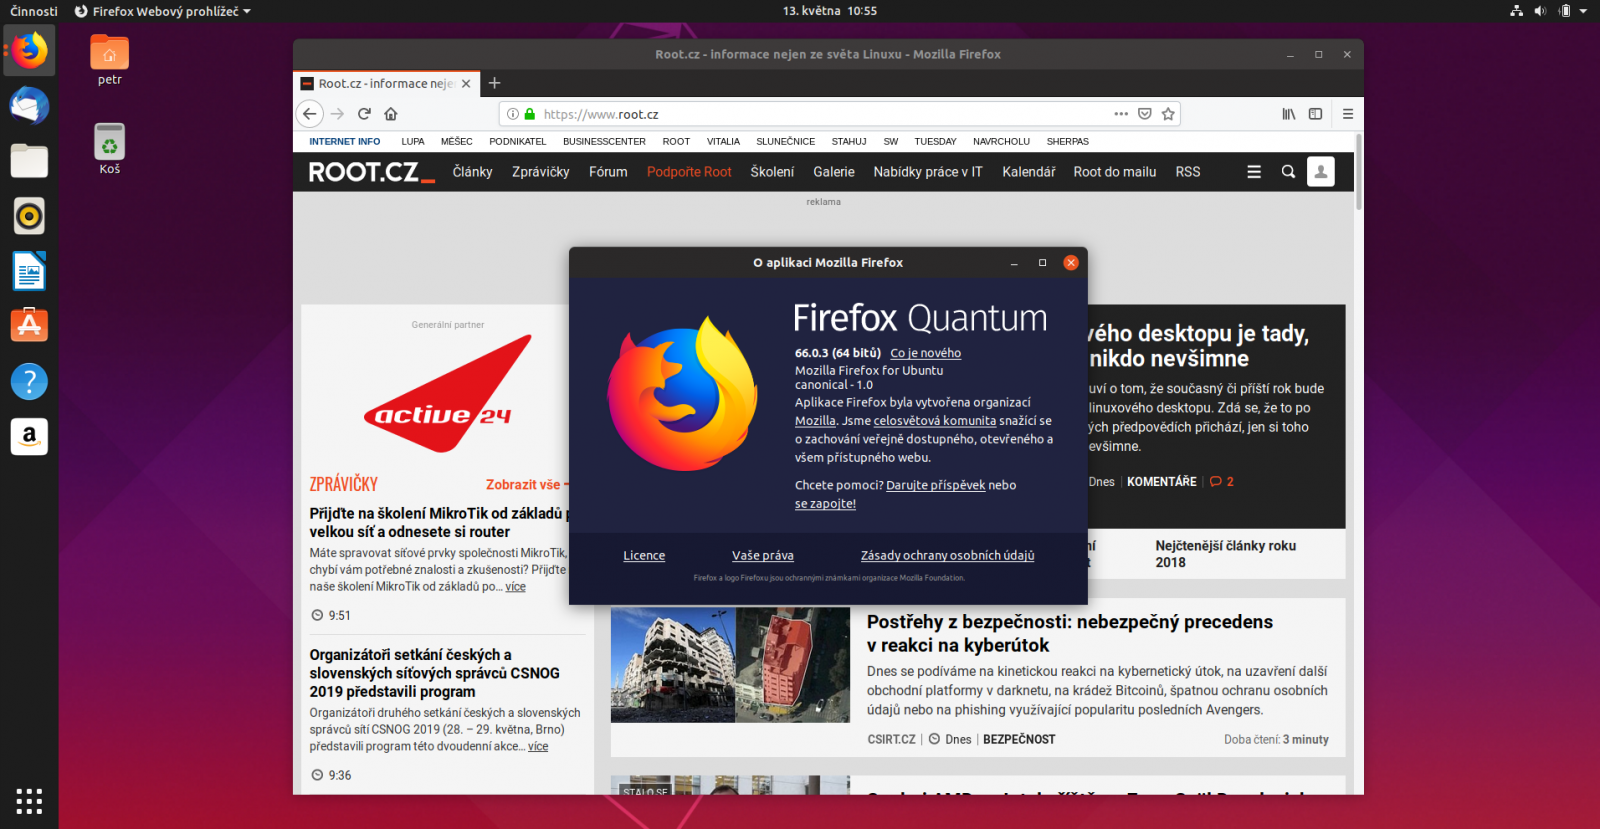Click the ROOT.CZ site logo

coord(371,172)
